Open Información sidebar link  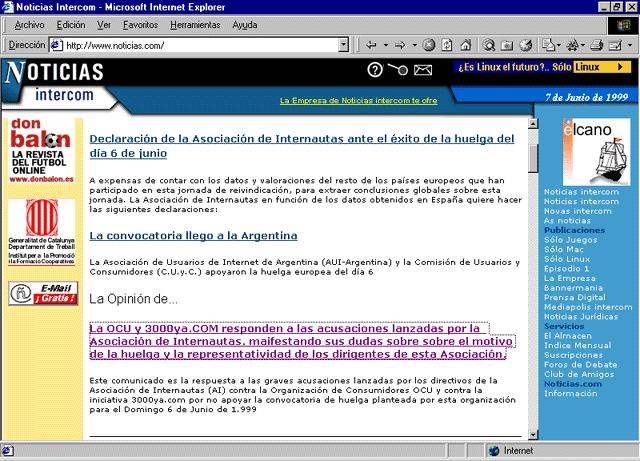[571, 393]
